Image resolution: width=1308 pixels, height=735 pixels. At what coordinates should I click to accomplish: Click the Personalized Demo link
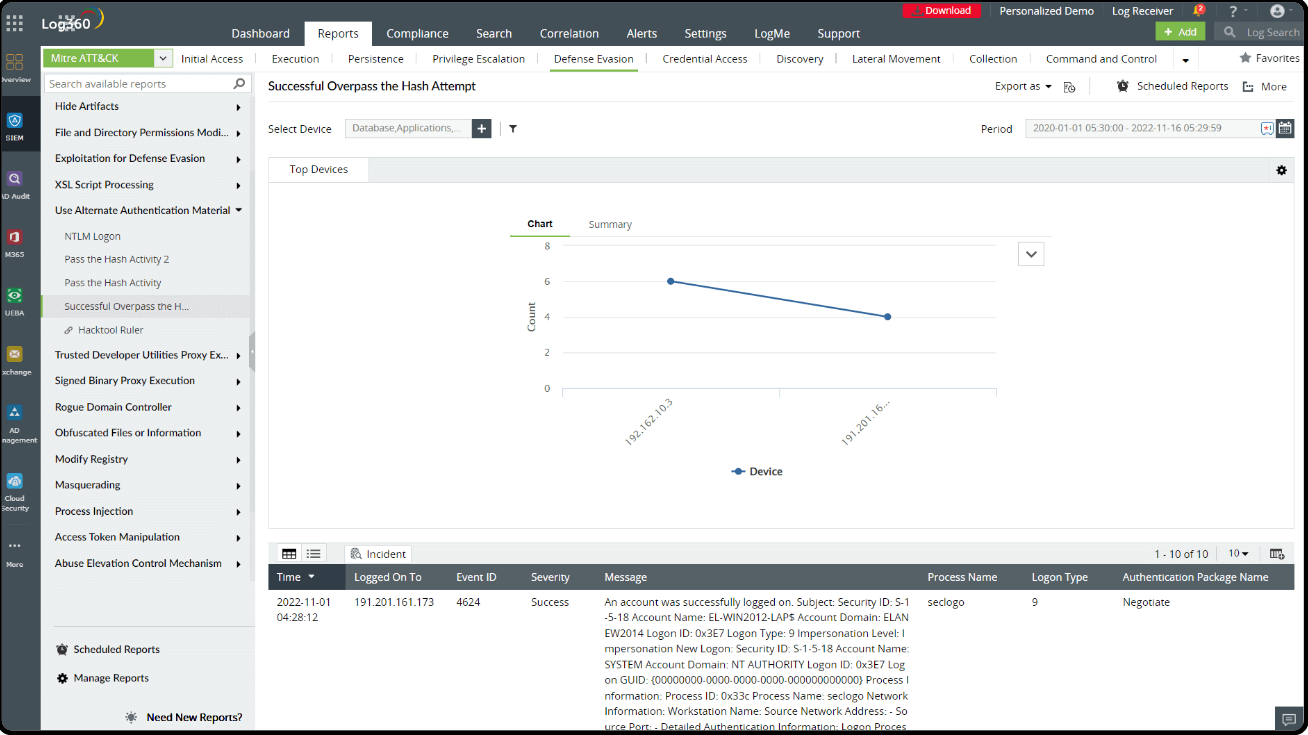click(1046, 11)
